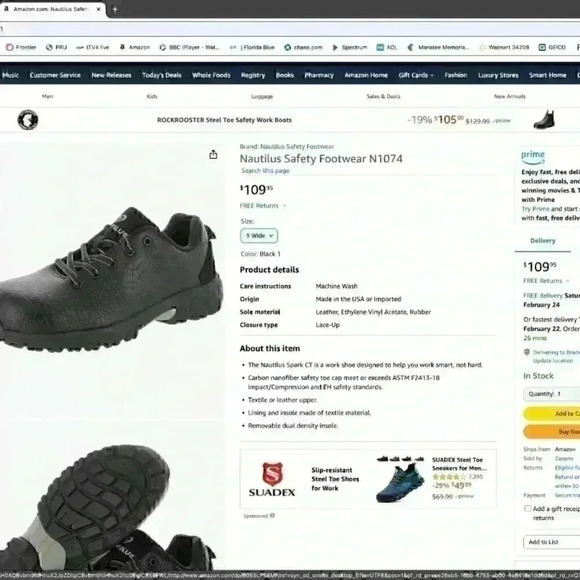Click the Zappos seller link
The height and width of the screenshot is (580, 580).
tap(564, 458)
